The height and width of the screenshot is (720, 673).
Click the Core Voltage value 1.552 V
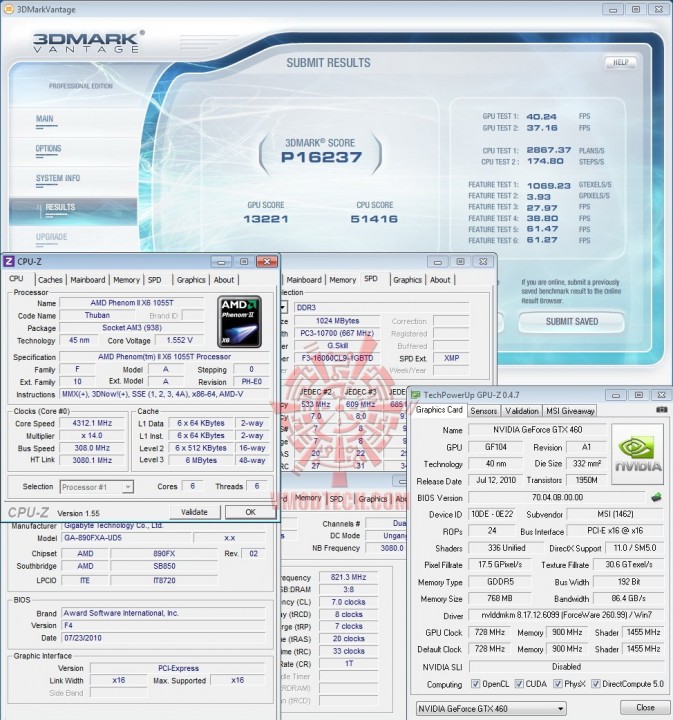179,340
